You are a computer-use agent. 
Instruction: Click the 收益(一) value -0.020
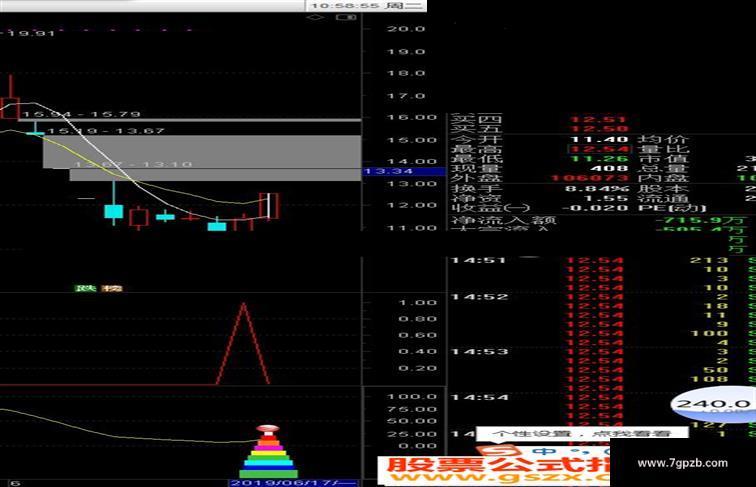(x=594, y=208)
